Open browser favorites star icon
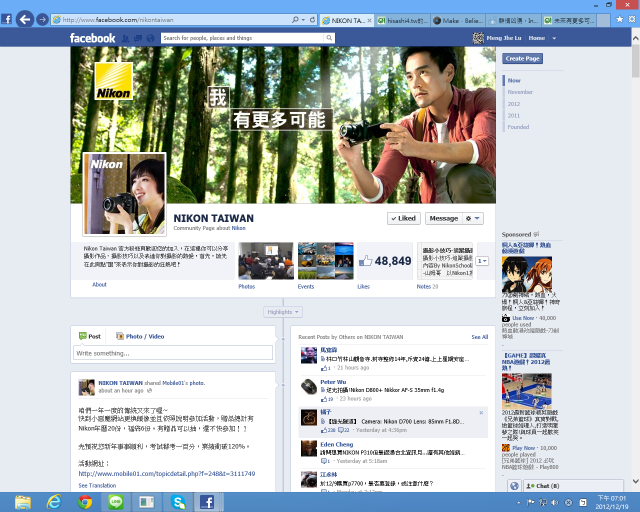 (620, 19)
